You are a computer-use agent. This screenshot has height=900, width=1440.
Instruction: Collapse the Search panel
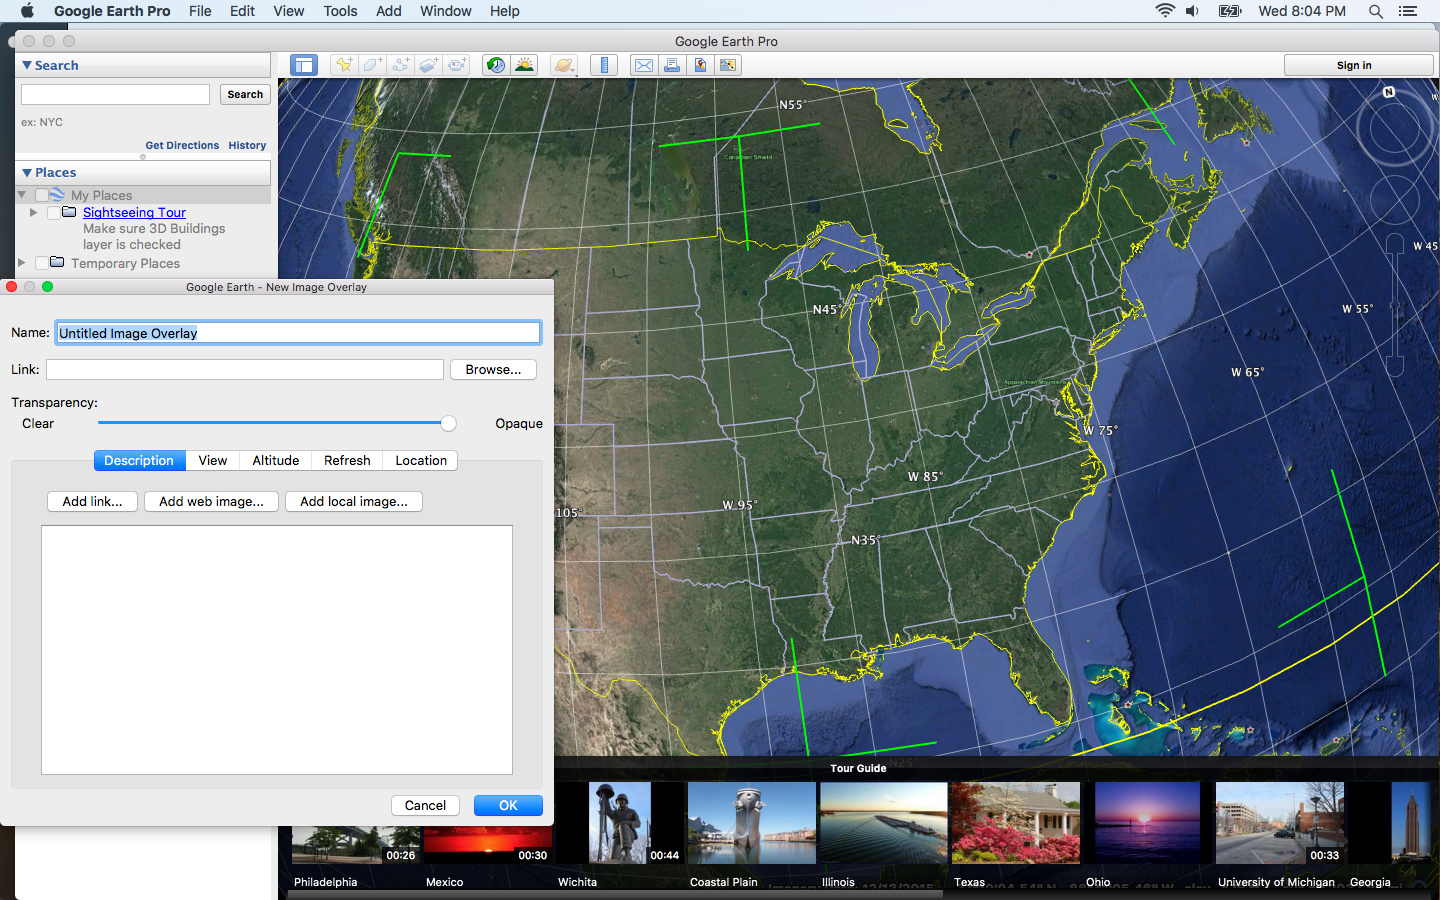pyautogui.click(x=27, y=65)
